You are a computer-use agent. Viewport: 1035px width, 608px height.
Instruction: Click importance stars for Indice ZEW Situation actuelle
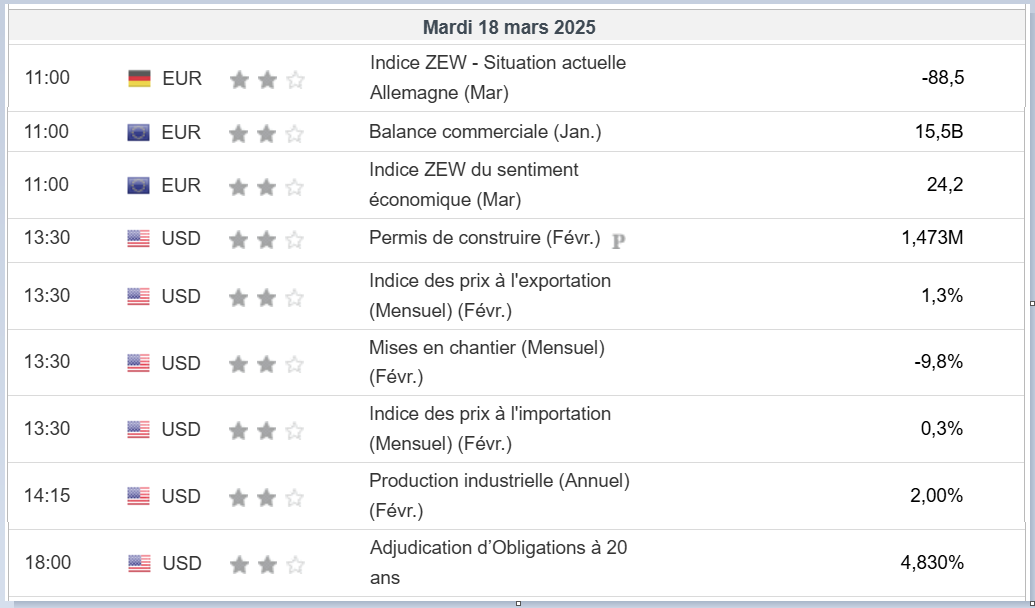pyautogui.click(x=267, y=79)
